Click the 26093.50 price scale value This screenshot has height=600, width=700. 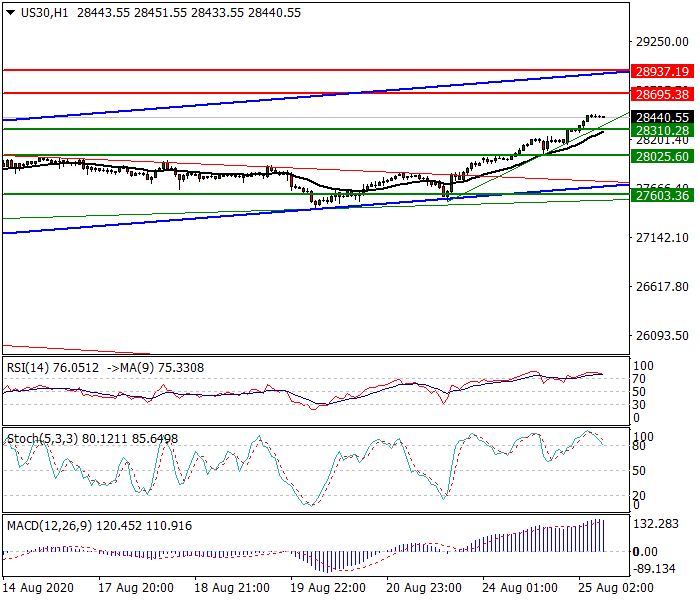tap(662, 336)
